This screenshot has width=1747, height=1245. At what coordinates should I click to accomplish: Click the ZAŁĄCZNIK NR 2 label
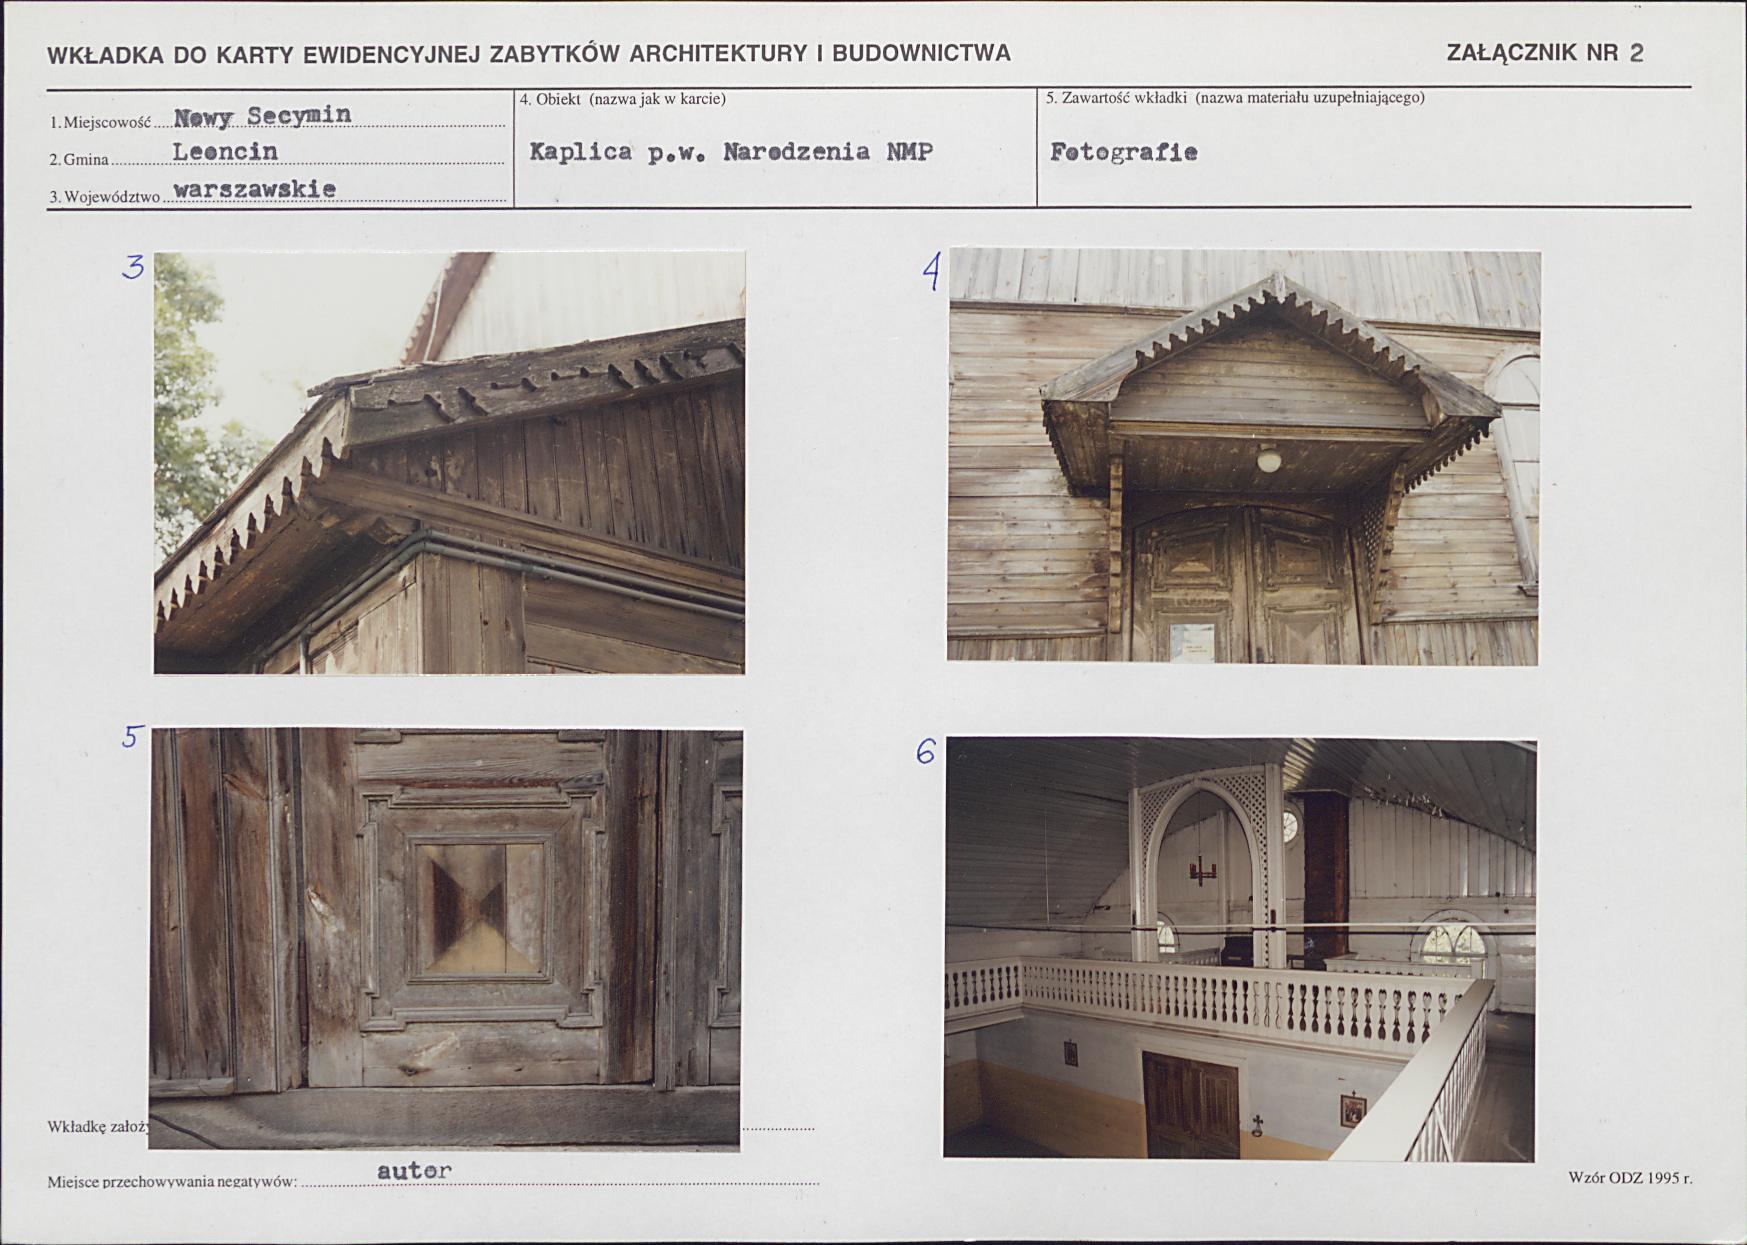[1545, 54]
